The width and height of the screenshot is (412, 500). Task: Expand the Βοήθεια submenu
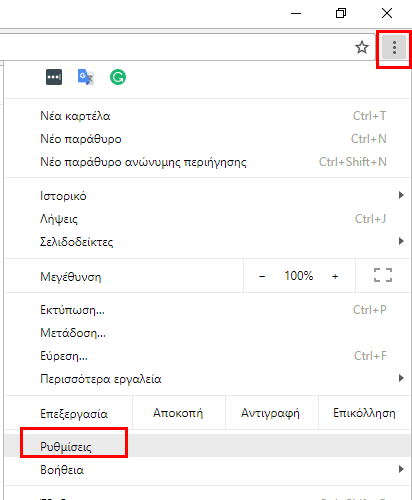pyautogui.click(x=207, y=470)
